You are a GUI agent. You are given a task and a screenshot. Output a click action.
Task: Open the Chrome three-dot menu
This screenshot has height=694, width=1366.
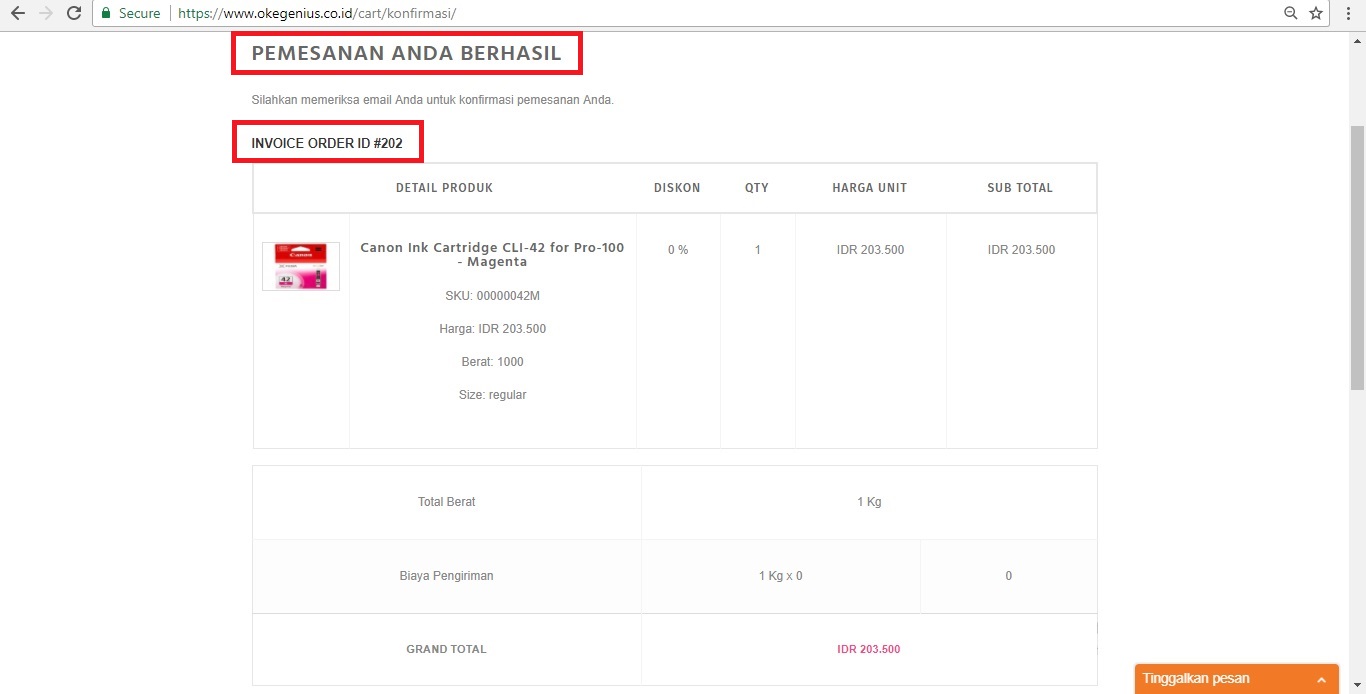(1348, 14)
